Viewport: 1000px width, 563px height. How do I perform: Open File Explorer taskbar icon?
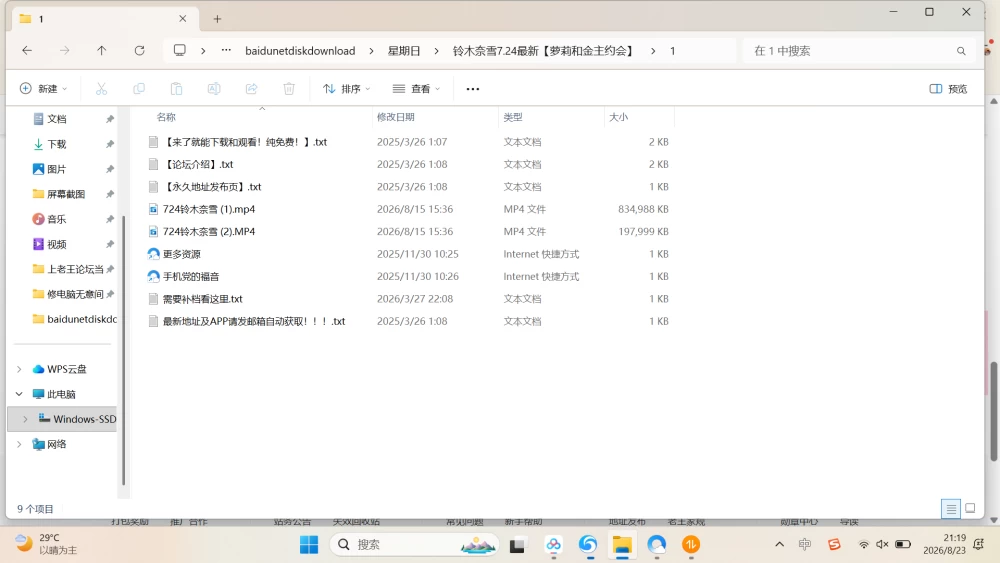tap(622, 545)
